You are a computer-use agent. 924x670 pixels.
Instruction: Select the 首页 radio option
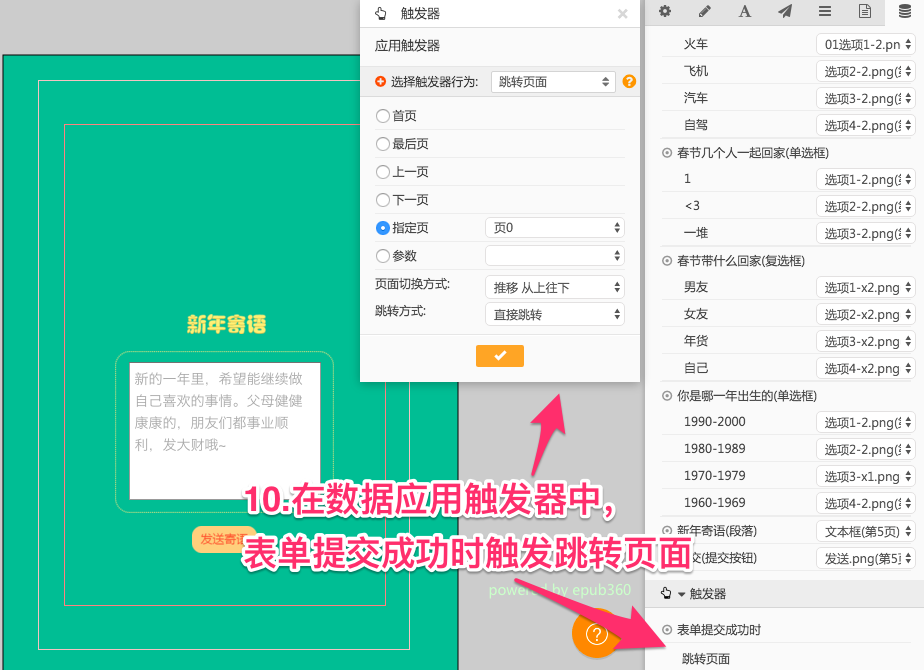(383, 116)
